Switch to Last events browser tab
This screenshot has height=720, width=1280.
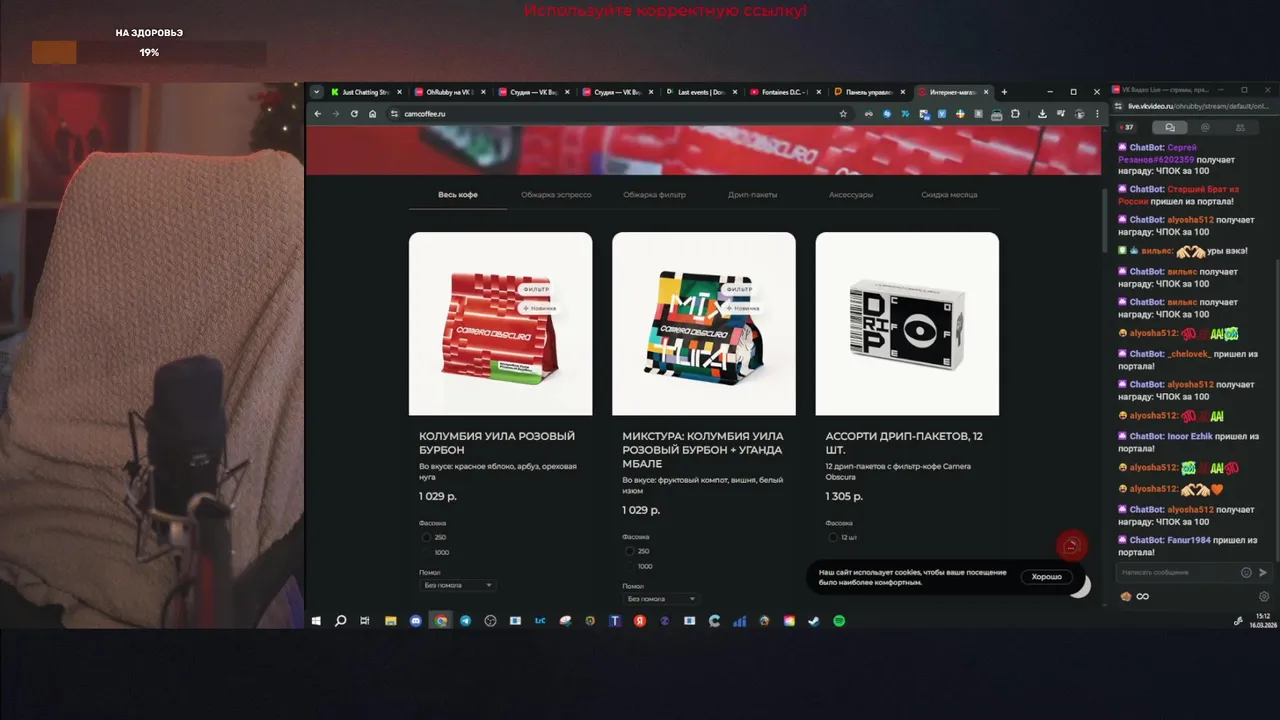click(702, 92)
